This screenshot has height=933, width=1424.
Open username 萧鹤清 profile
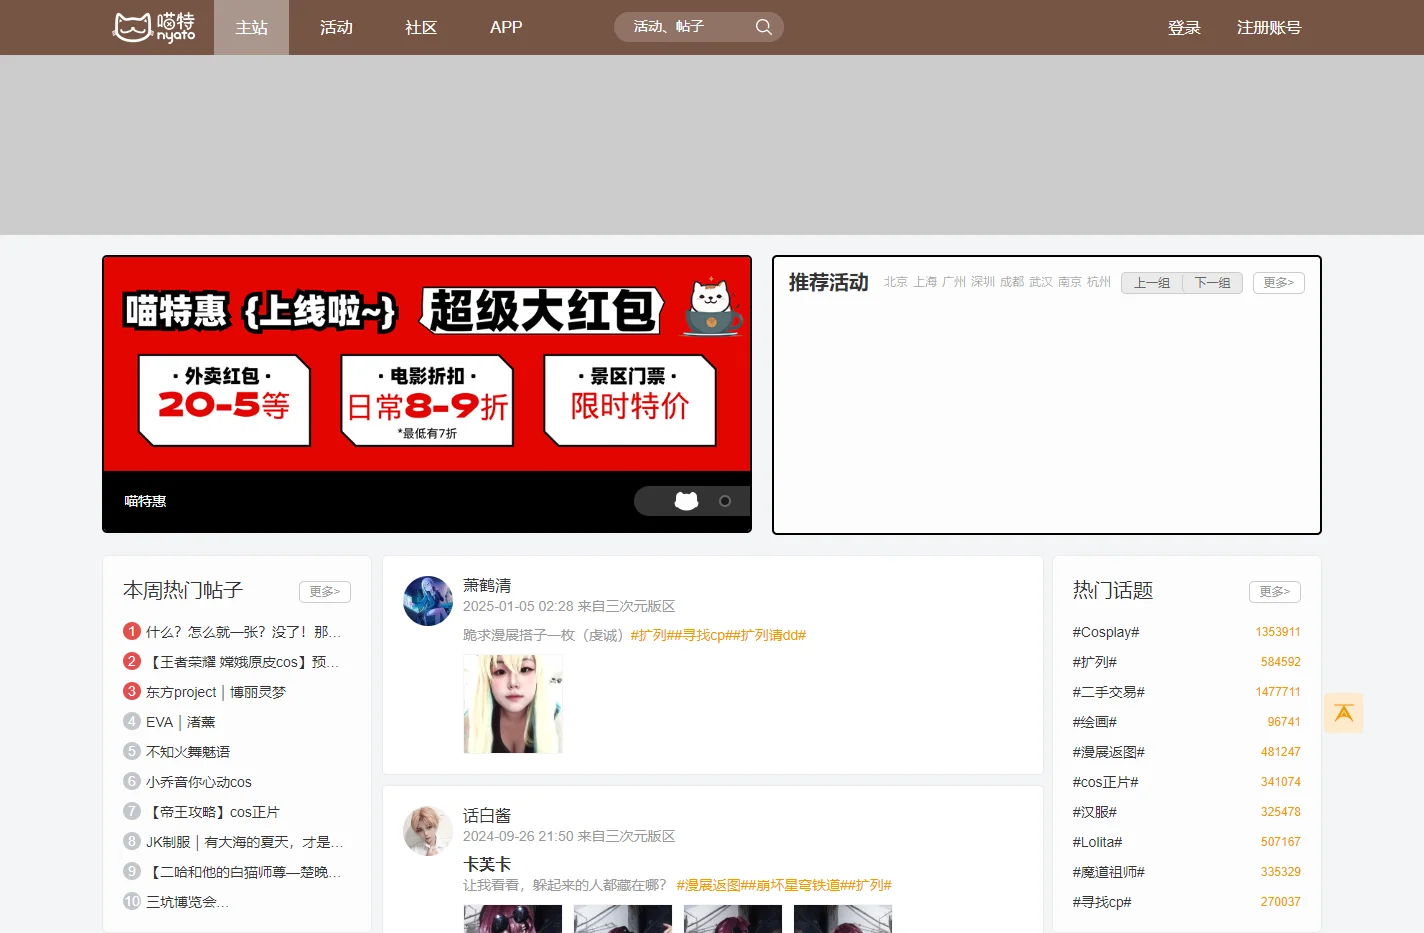click(487, 585)
